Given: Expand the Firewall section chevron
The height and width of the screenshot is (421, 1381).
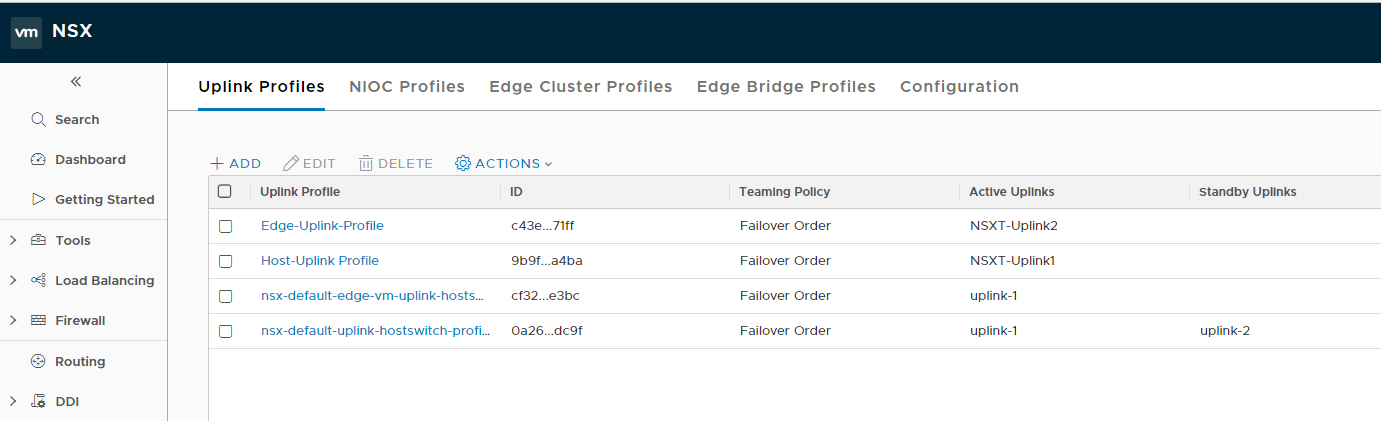Looking at the screenshot, I should point(13,320).
